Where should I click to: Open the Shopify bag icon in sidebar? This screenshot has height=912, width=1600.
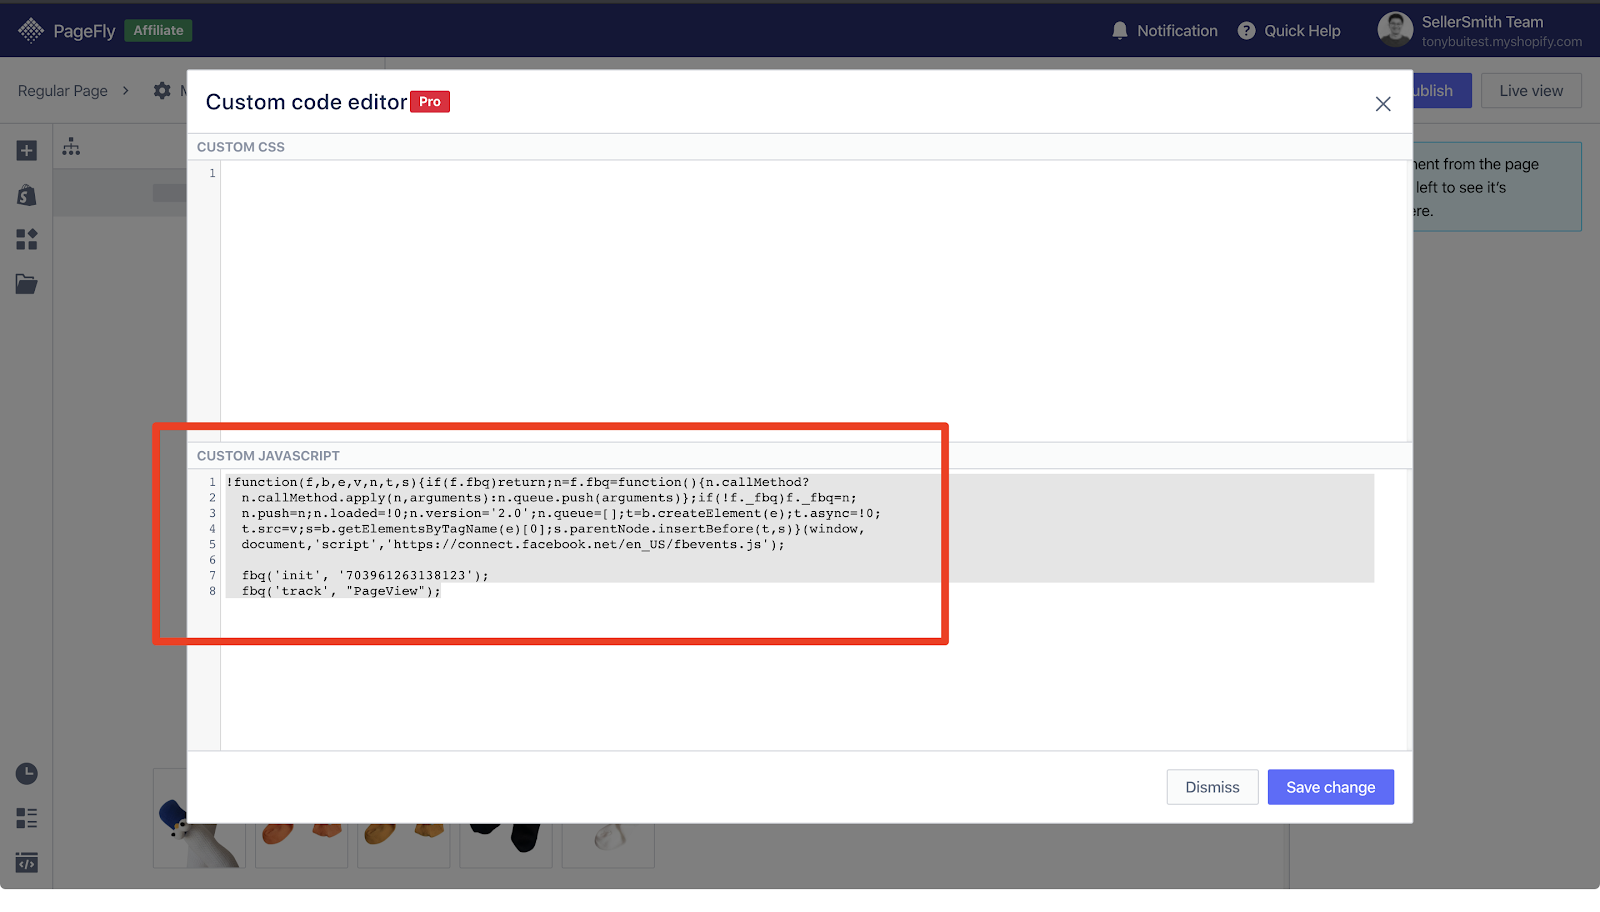[x=27, y=195]
